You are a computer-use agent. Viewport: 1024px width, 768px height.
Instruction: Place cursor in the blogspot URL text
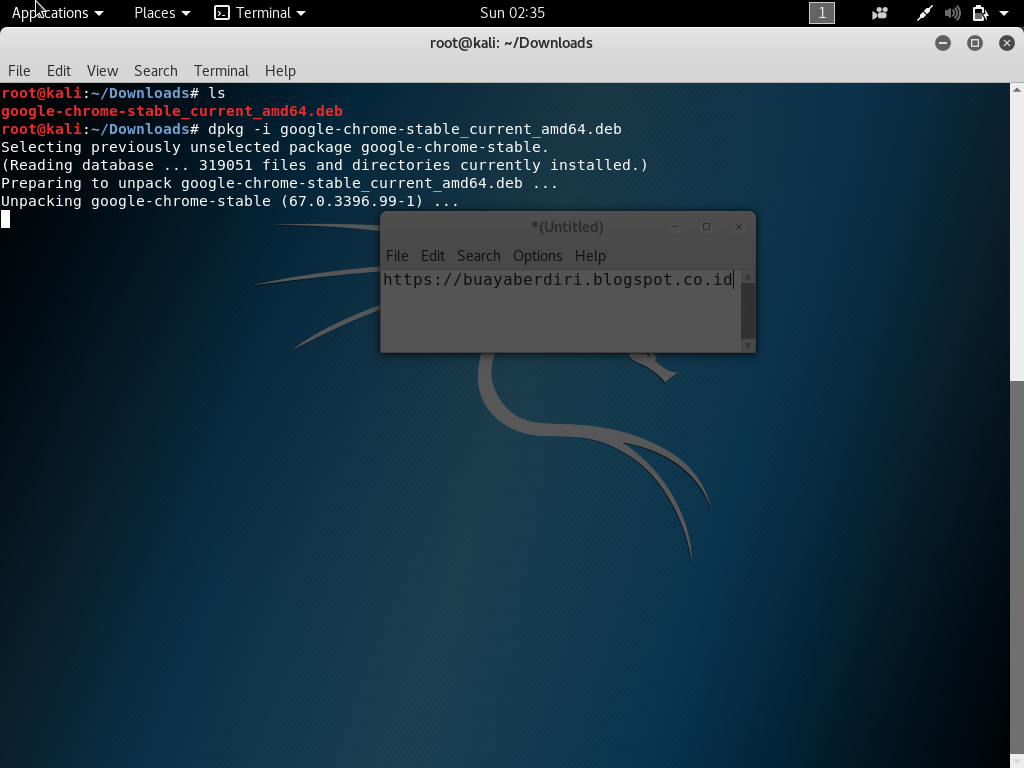point(557,280)
